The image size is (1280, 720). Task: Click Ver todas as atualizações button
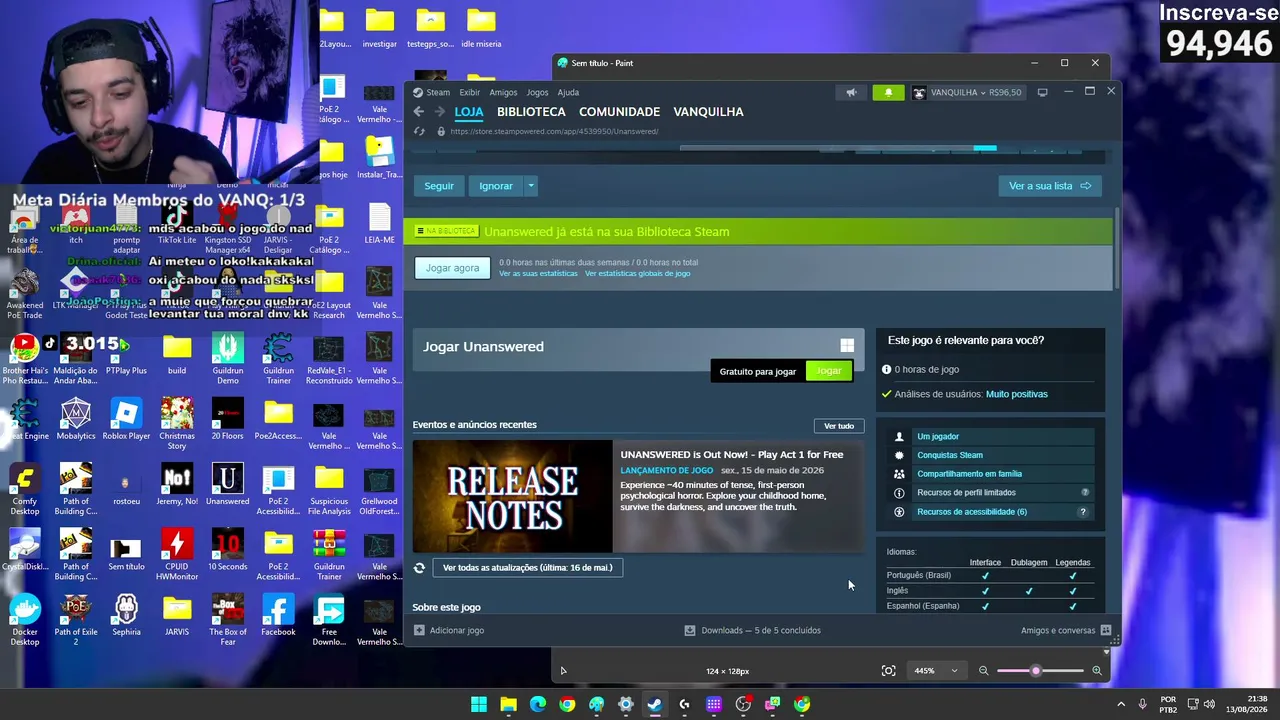point(527,568)
